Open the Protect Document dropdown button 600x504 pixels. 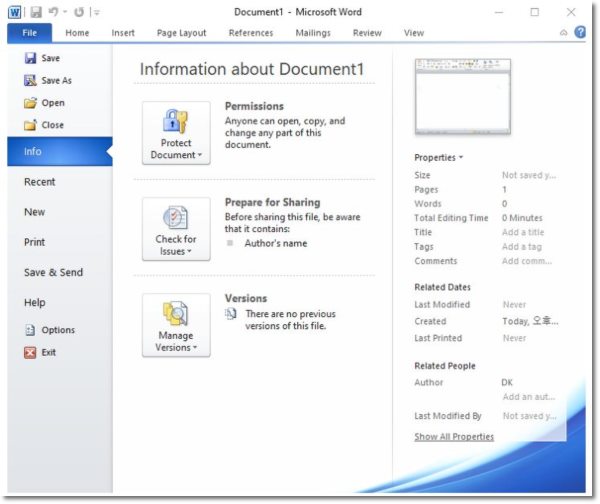(x=176, y=133)
